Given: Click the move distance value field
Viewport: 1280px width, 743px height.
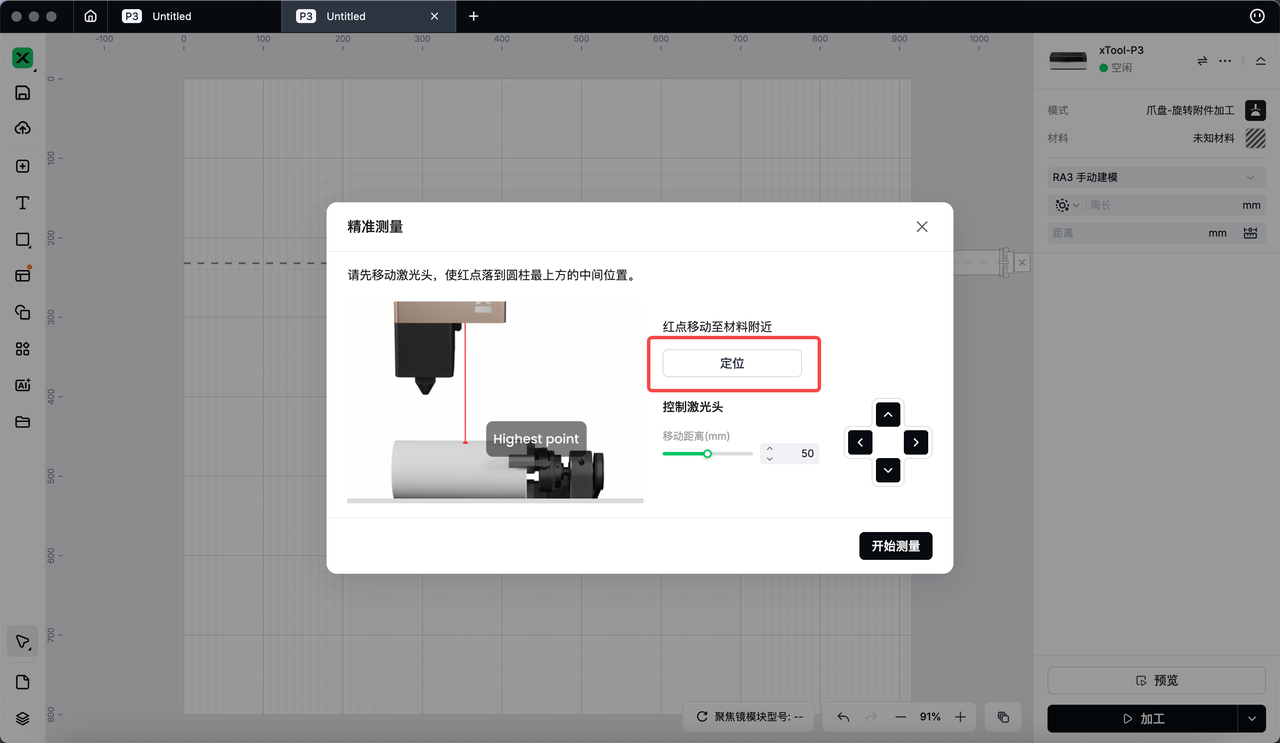Looking at the screenshot, I should [x=798, y=454].
